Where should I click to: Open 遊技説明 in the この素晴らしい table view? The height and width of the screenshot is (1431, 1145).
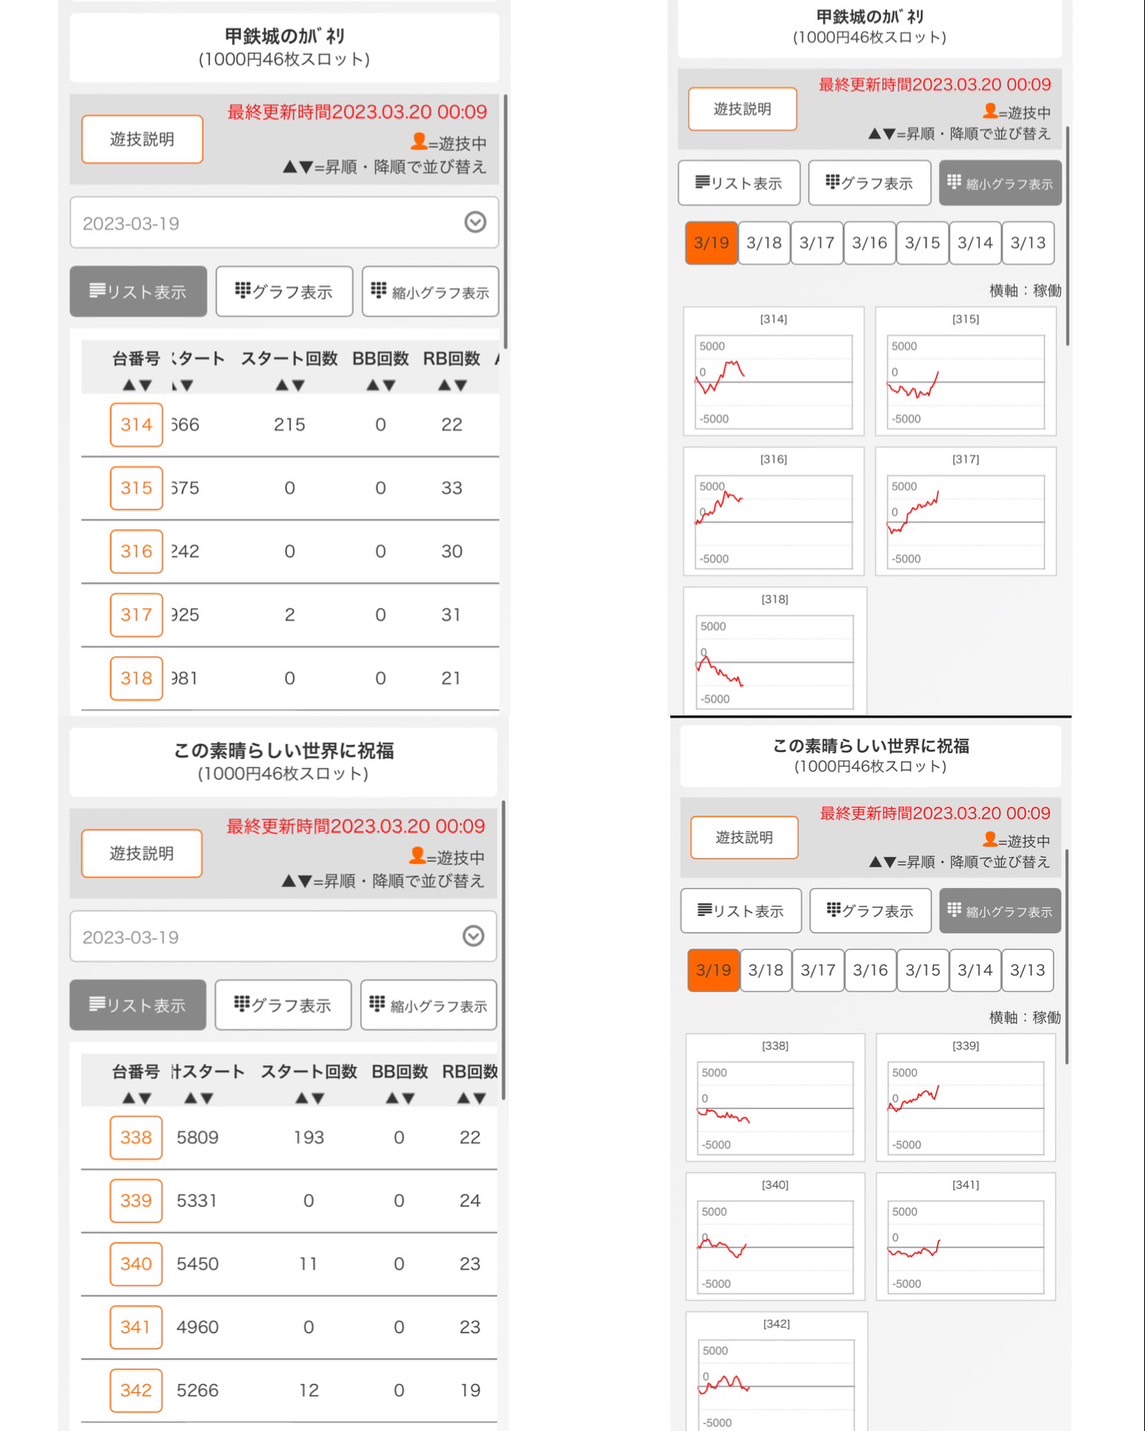(141, 853)
